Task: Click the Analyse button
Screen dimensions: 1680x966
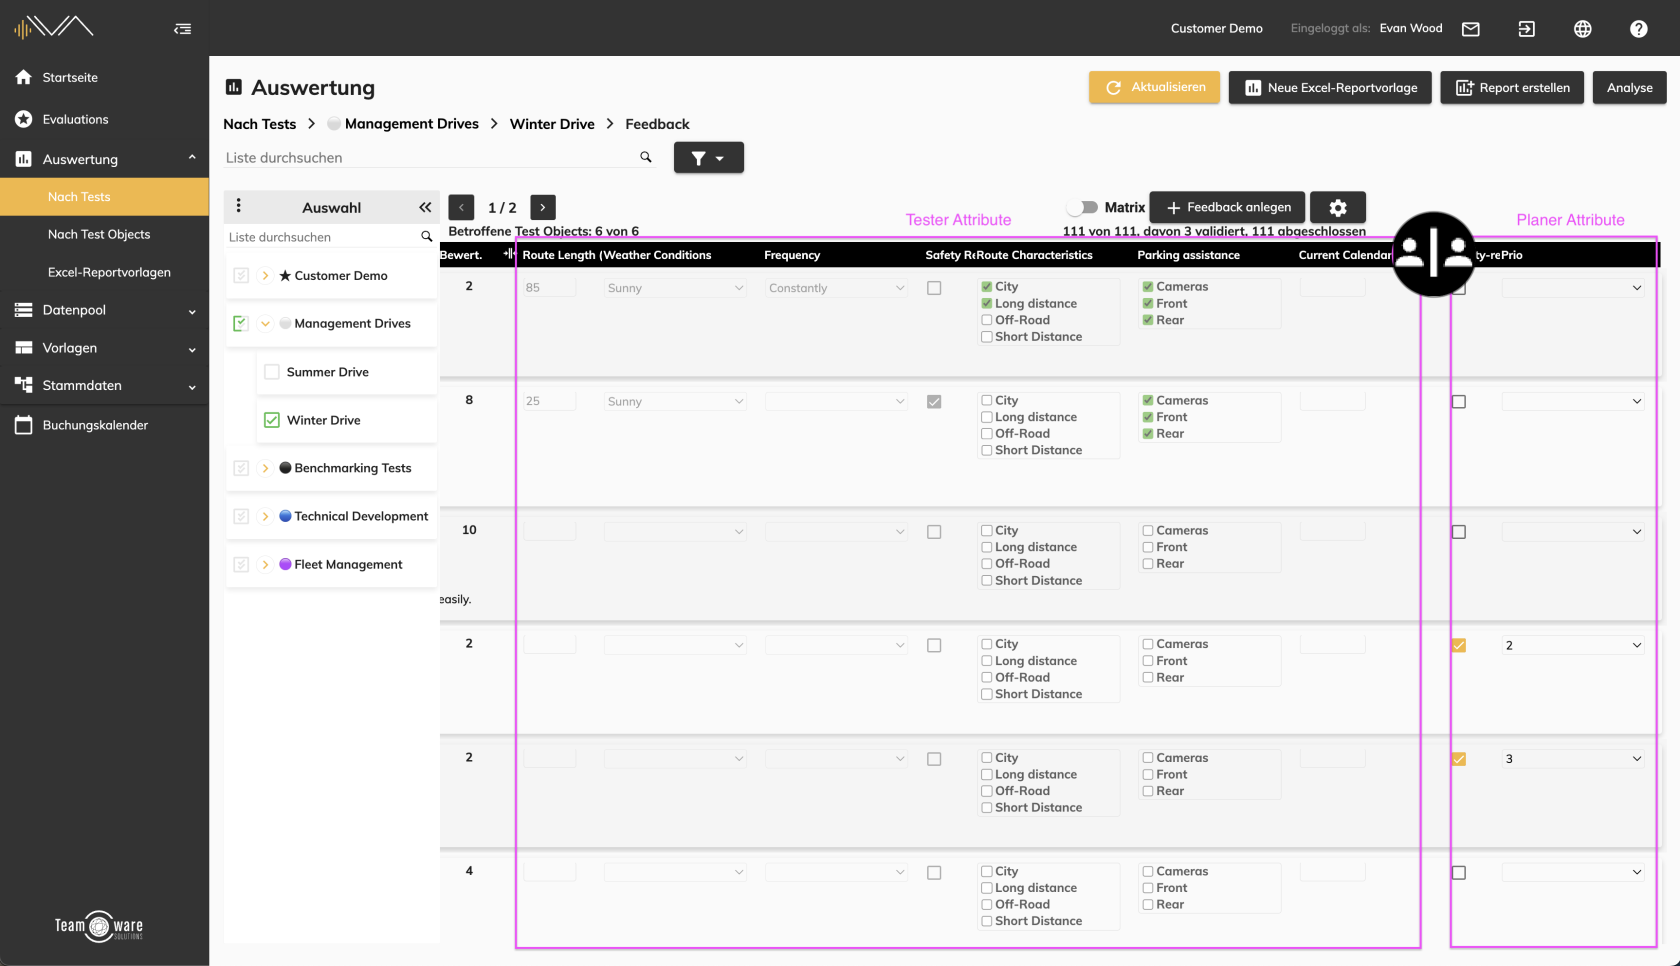Action: pos(1629,87)
